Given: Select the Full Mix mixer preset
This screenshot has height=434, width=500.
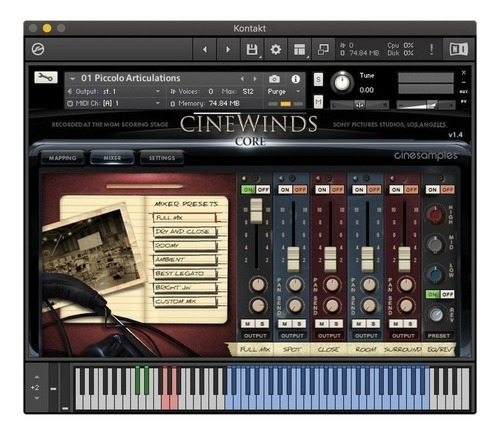Looking at the screenshot, I should (x=184, y=218).
